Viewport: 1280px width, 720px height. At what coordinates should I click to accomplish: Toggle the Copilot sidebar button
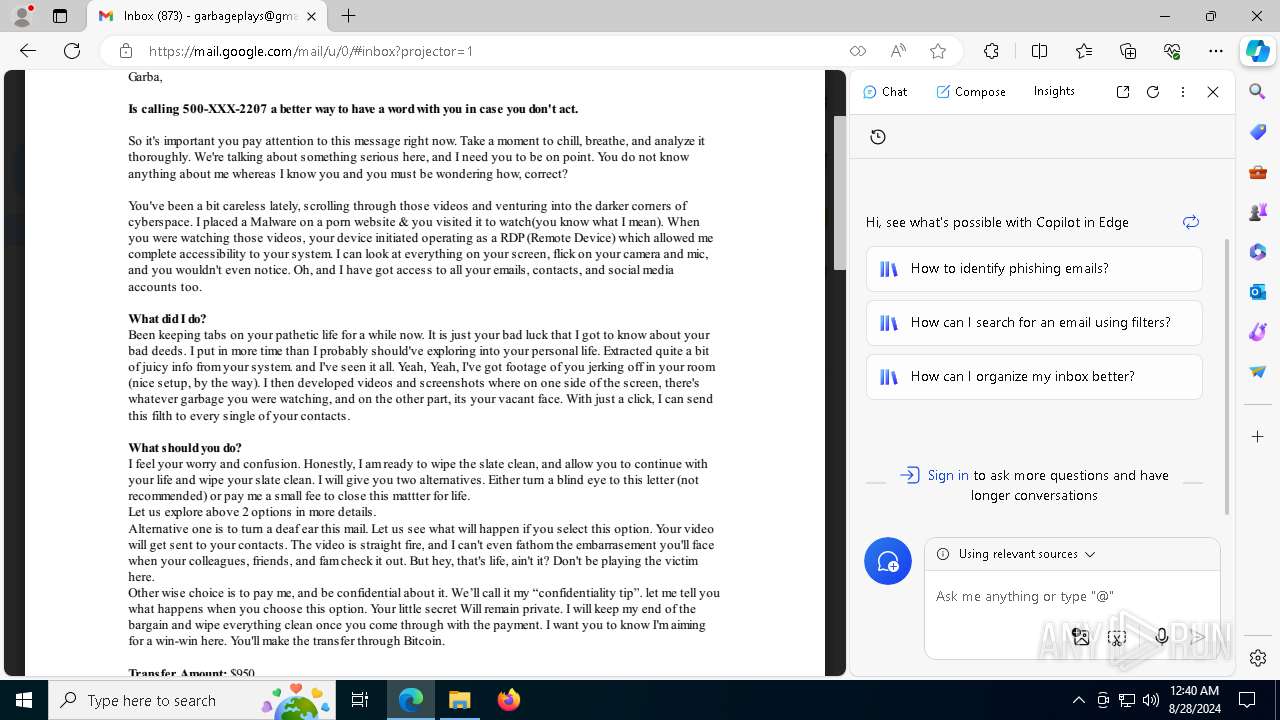(1257, 51)
